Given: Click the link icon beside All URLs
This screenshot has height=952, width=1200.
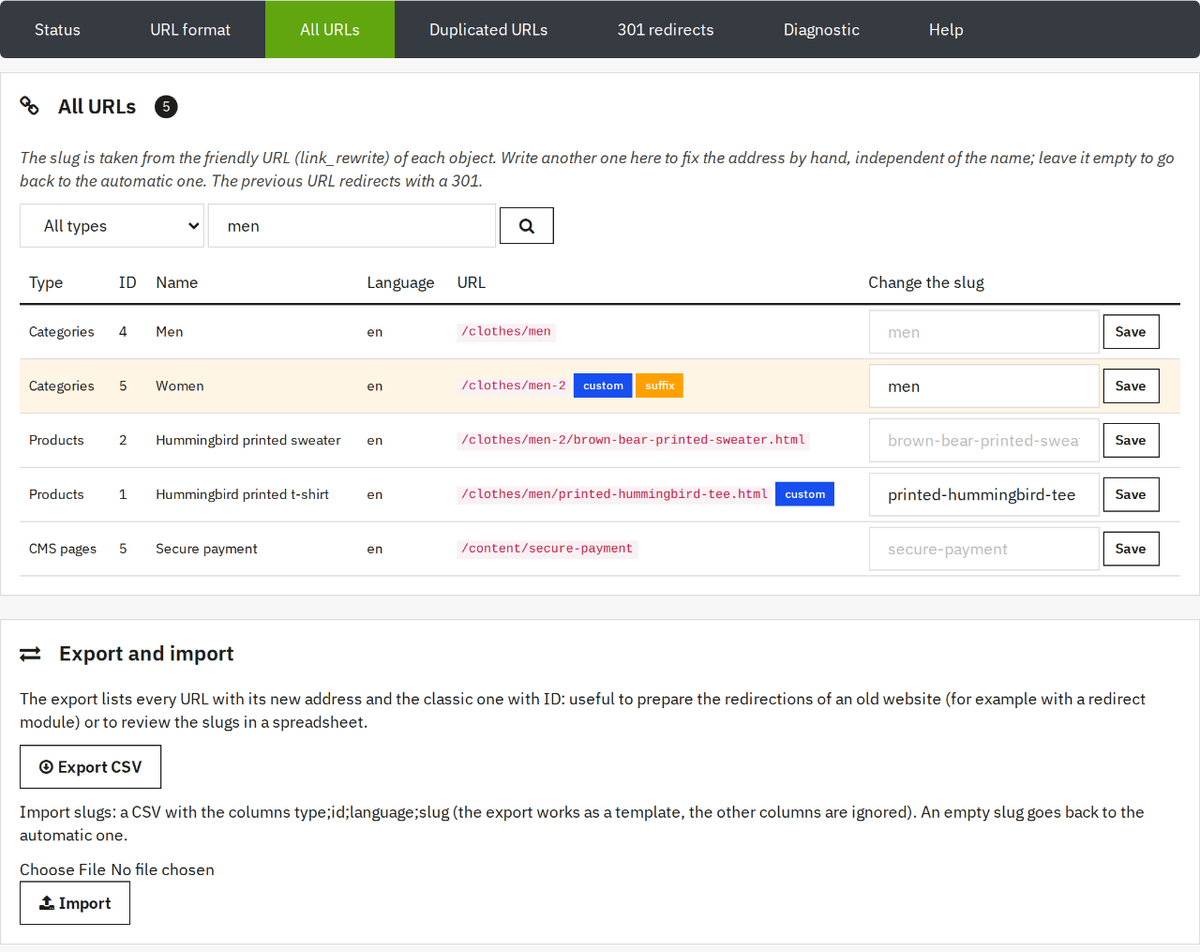Looking at the screenshot, I should pos(30,106).
